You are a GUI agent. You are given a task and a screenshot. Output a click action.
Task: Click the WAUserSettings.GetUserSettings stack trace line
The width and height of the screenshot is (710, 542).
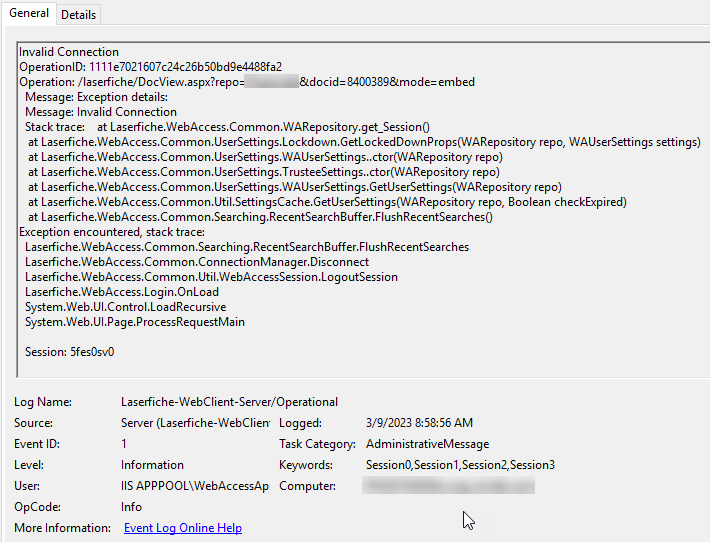click(295, 187)
